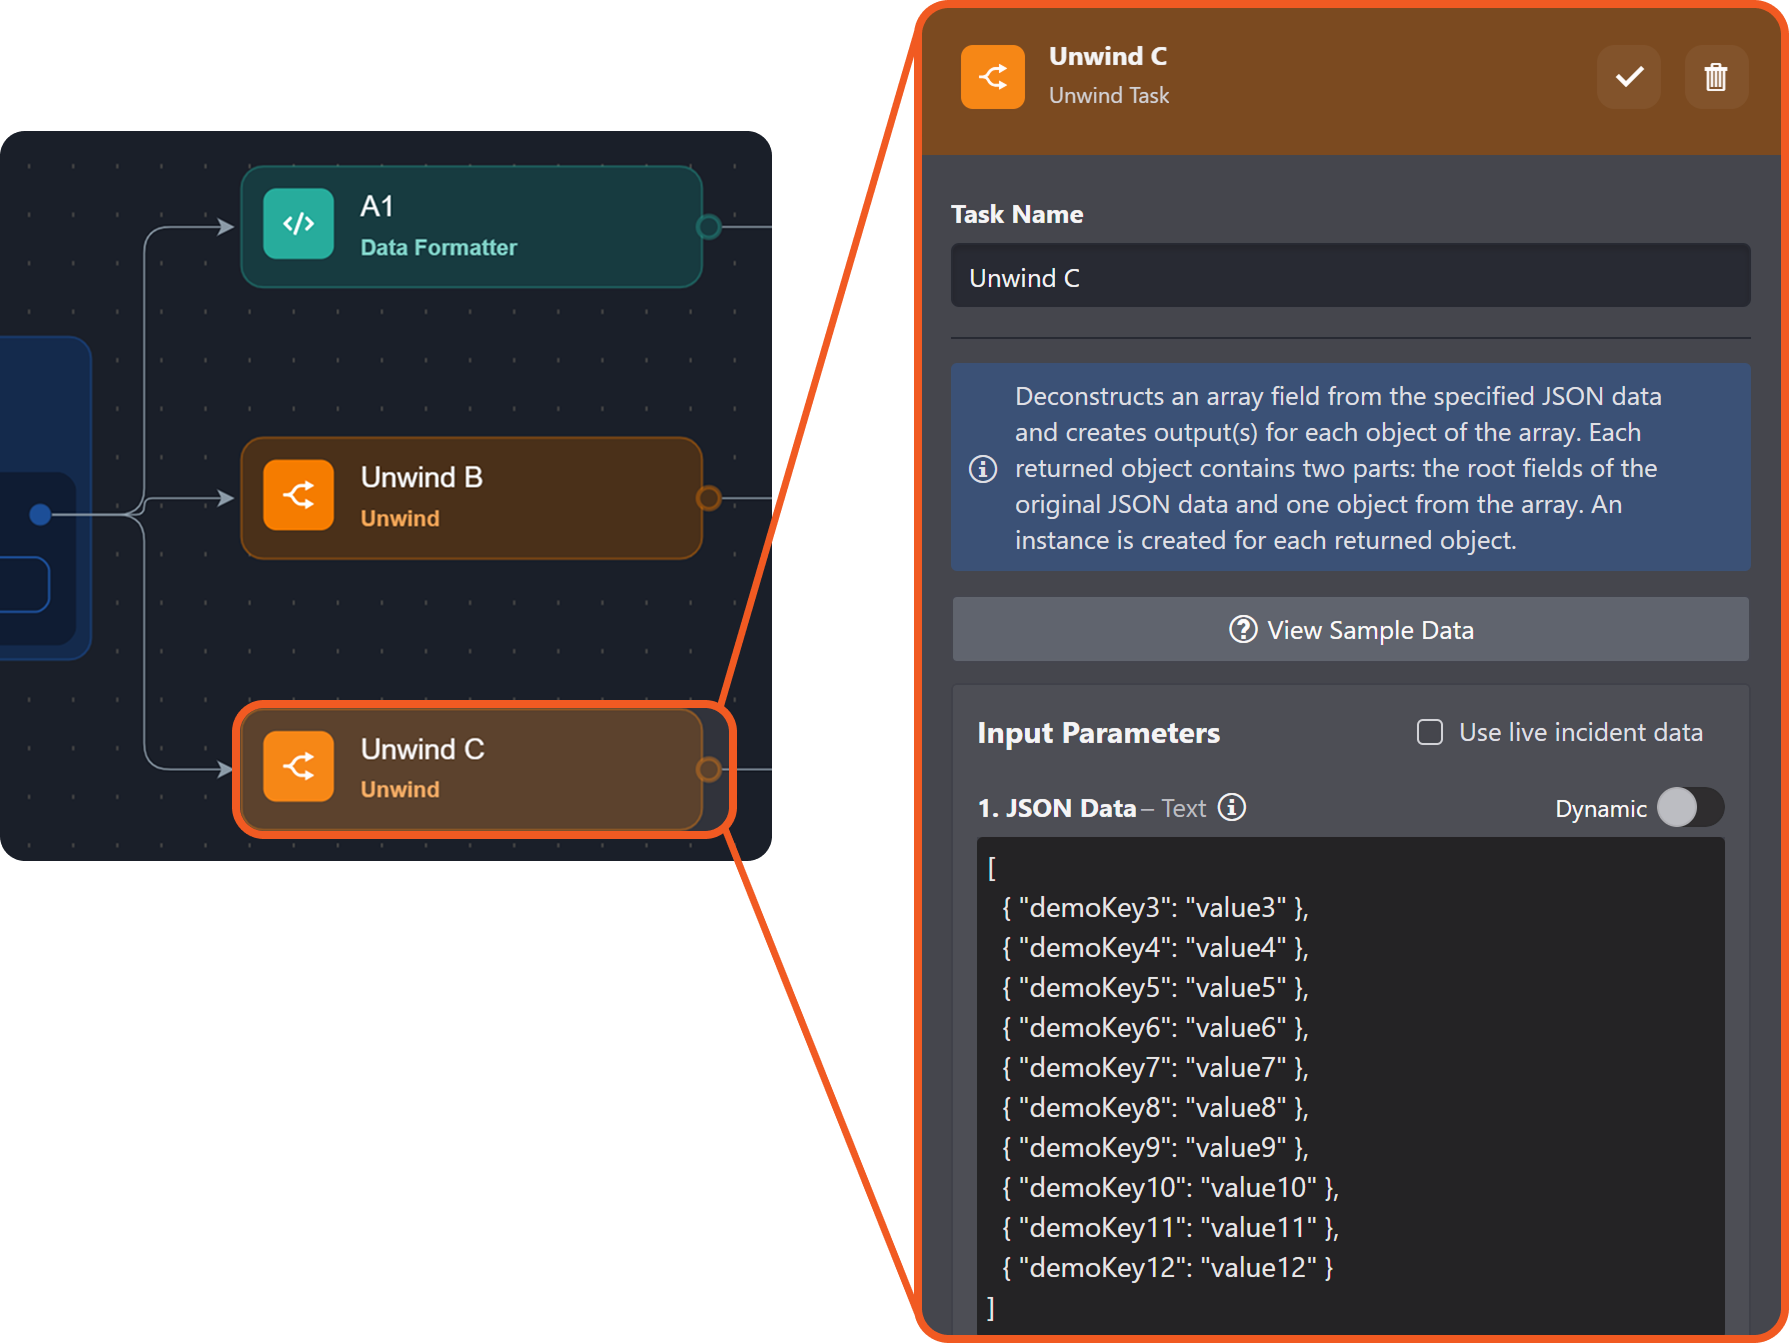
Task: Enable Use live incident data checkbox
Action: (x=1430, y=733)
